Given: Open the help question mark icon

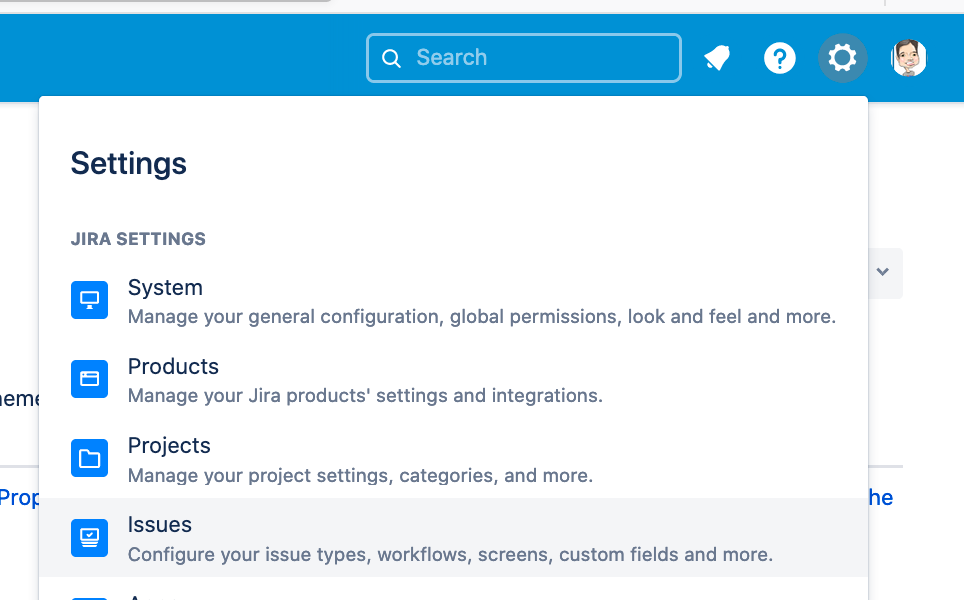Looking at the screenshot, I should tap(780, 58).
